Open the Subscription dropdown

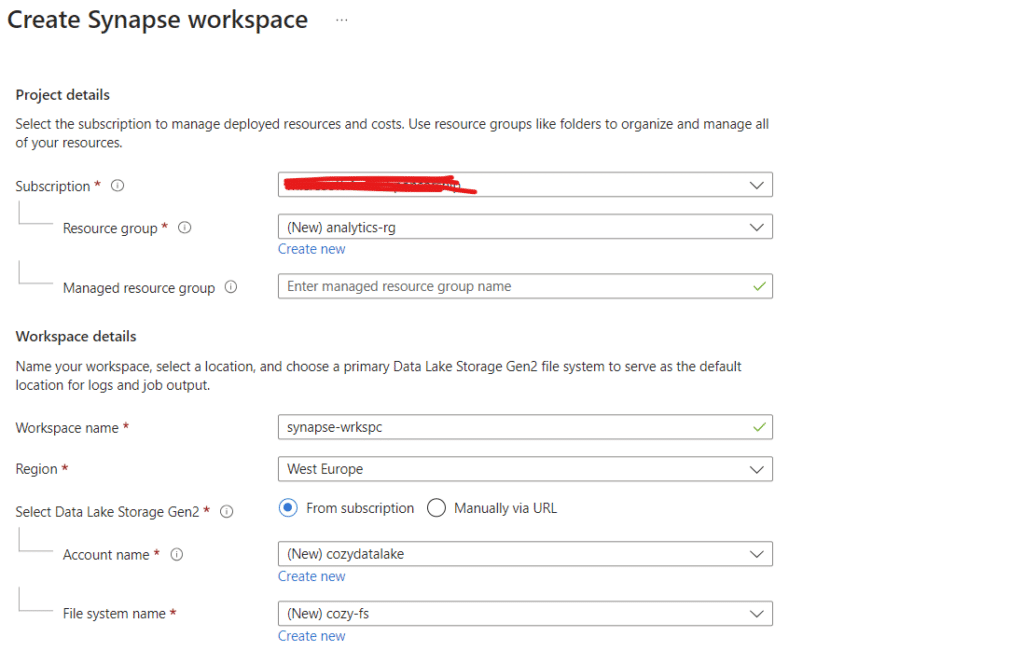(524, 185)
